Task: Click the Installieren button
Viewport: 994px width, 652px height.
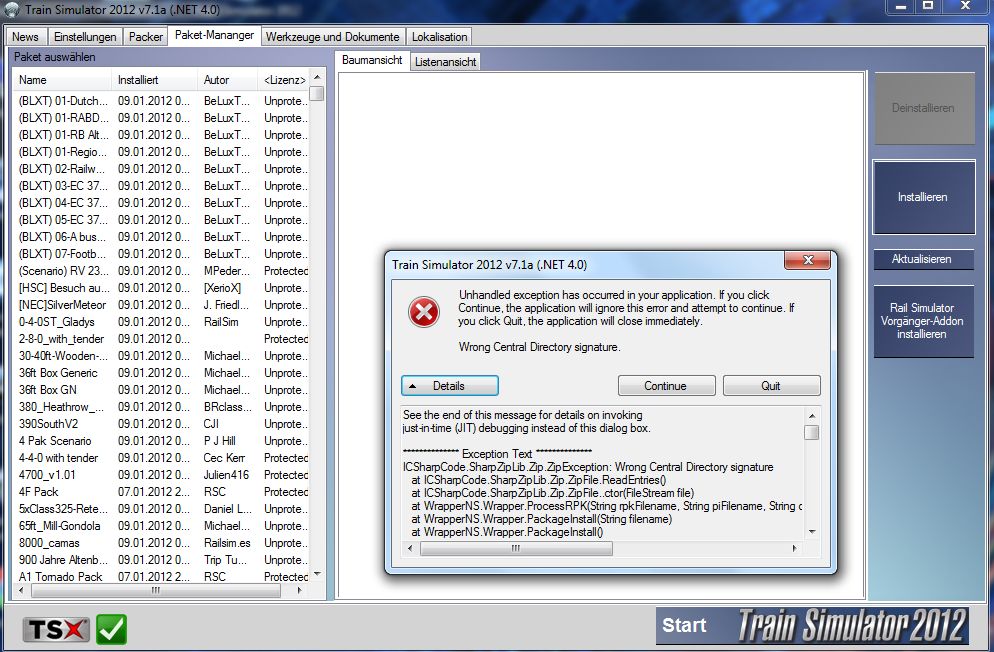Action: [924, 197]
